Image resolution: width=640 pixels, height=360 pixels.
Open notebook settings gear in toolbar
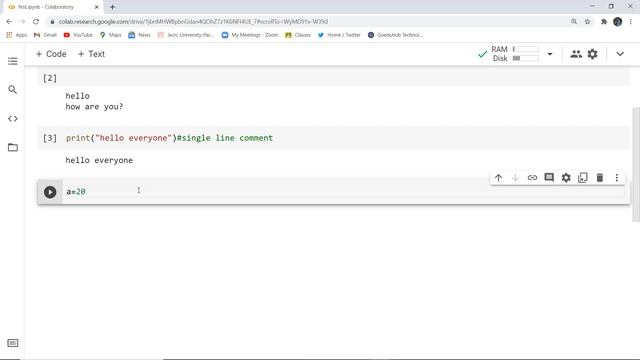(592, 54)
